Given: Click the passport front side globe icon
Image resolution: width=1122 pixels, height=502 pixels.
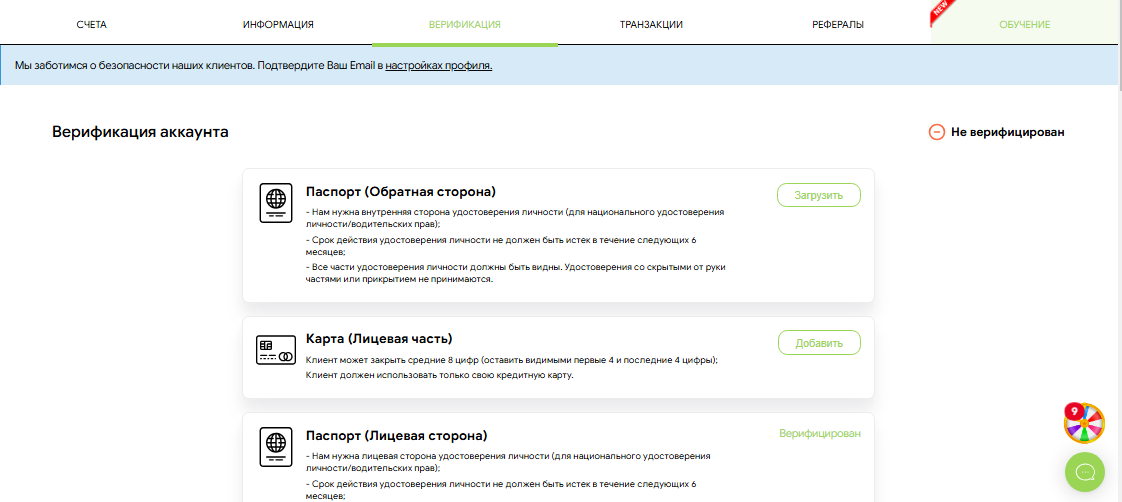Looking at the screenshot, I should tap(275, 447).
